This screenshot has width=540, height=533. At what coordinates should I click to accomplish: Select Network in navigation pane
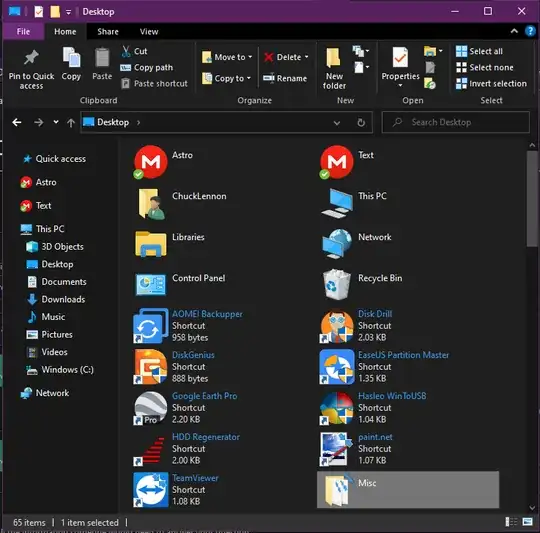[x=45, y=393]
